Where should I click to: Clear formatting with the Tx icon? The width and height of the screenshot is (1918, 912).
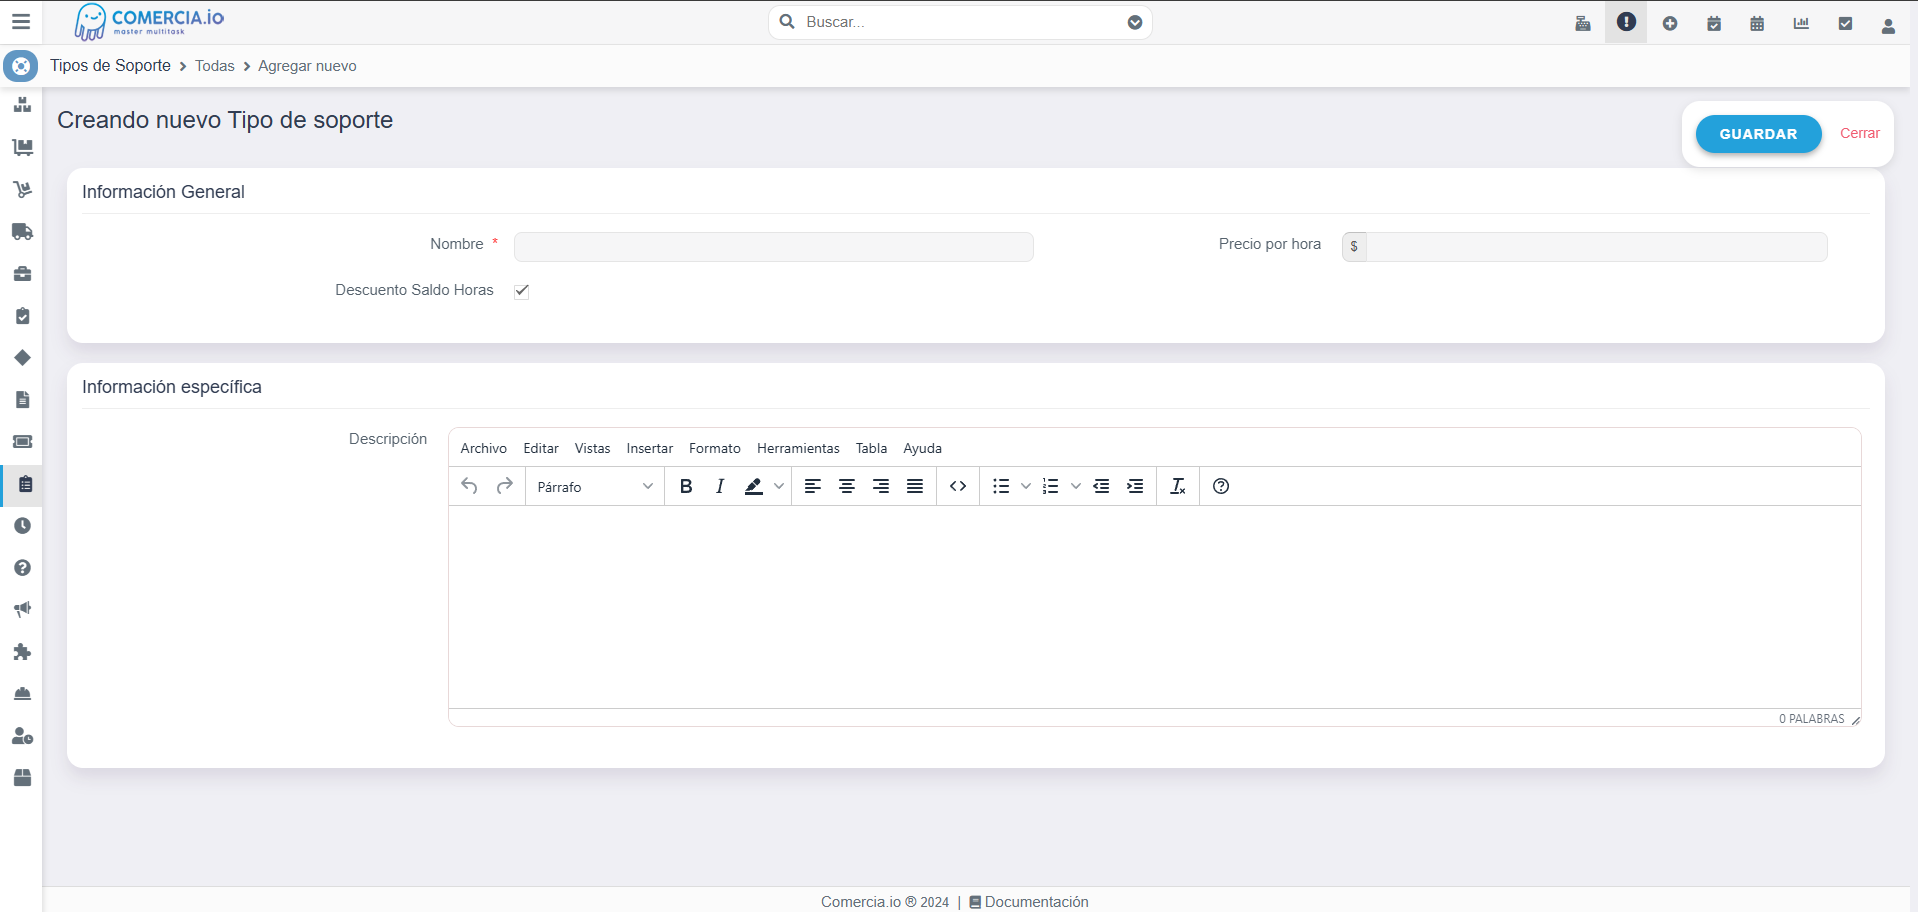[1178, 486]
